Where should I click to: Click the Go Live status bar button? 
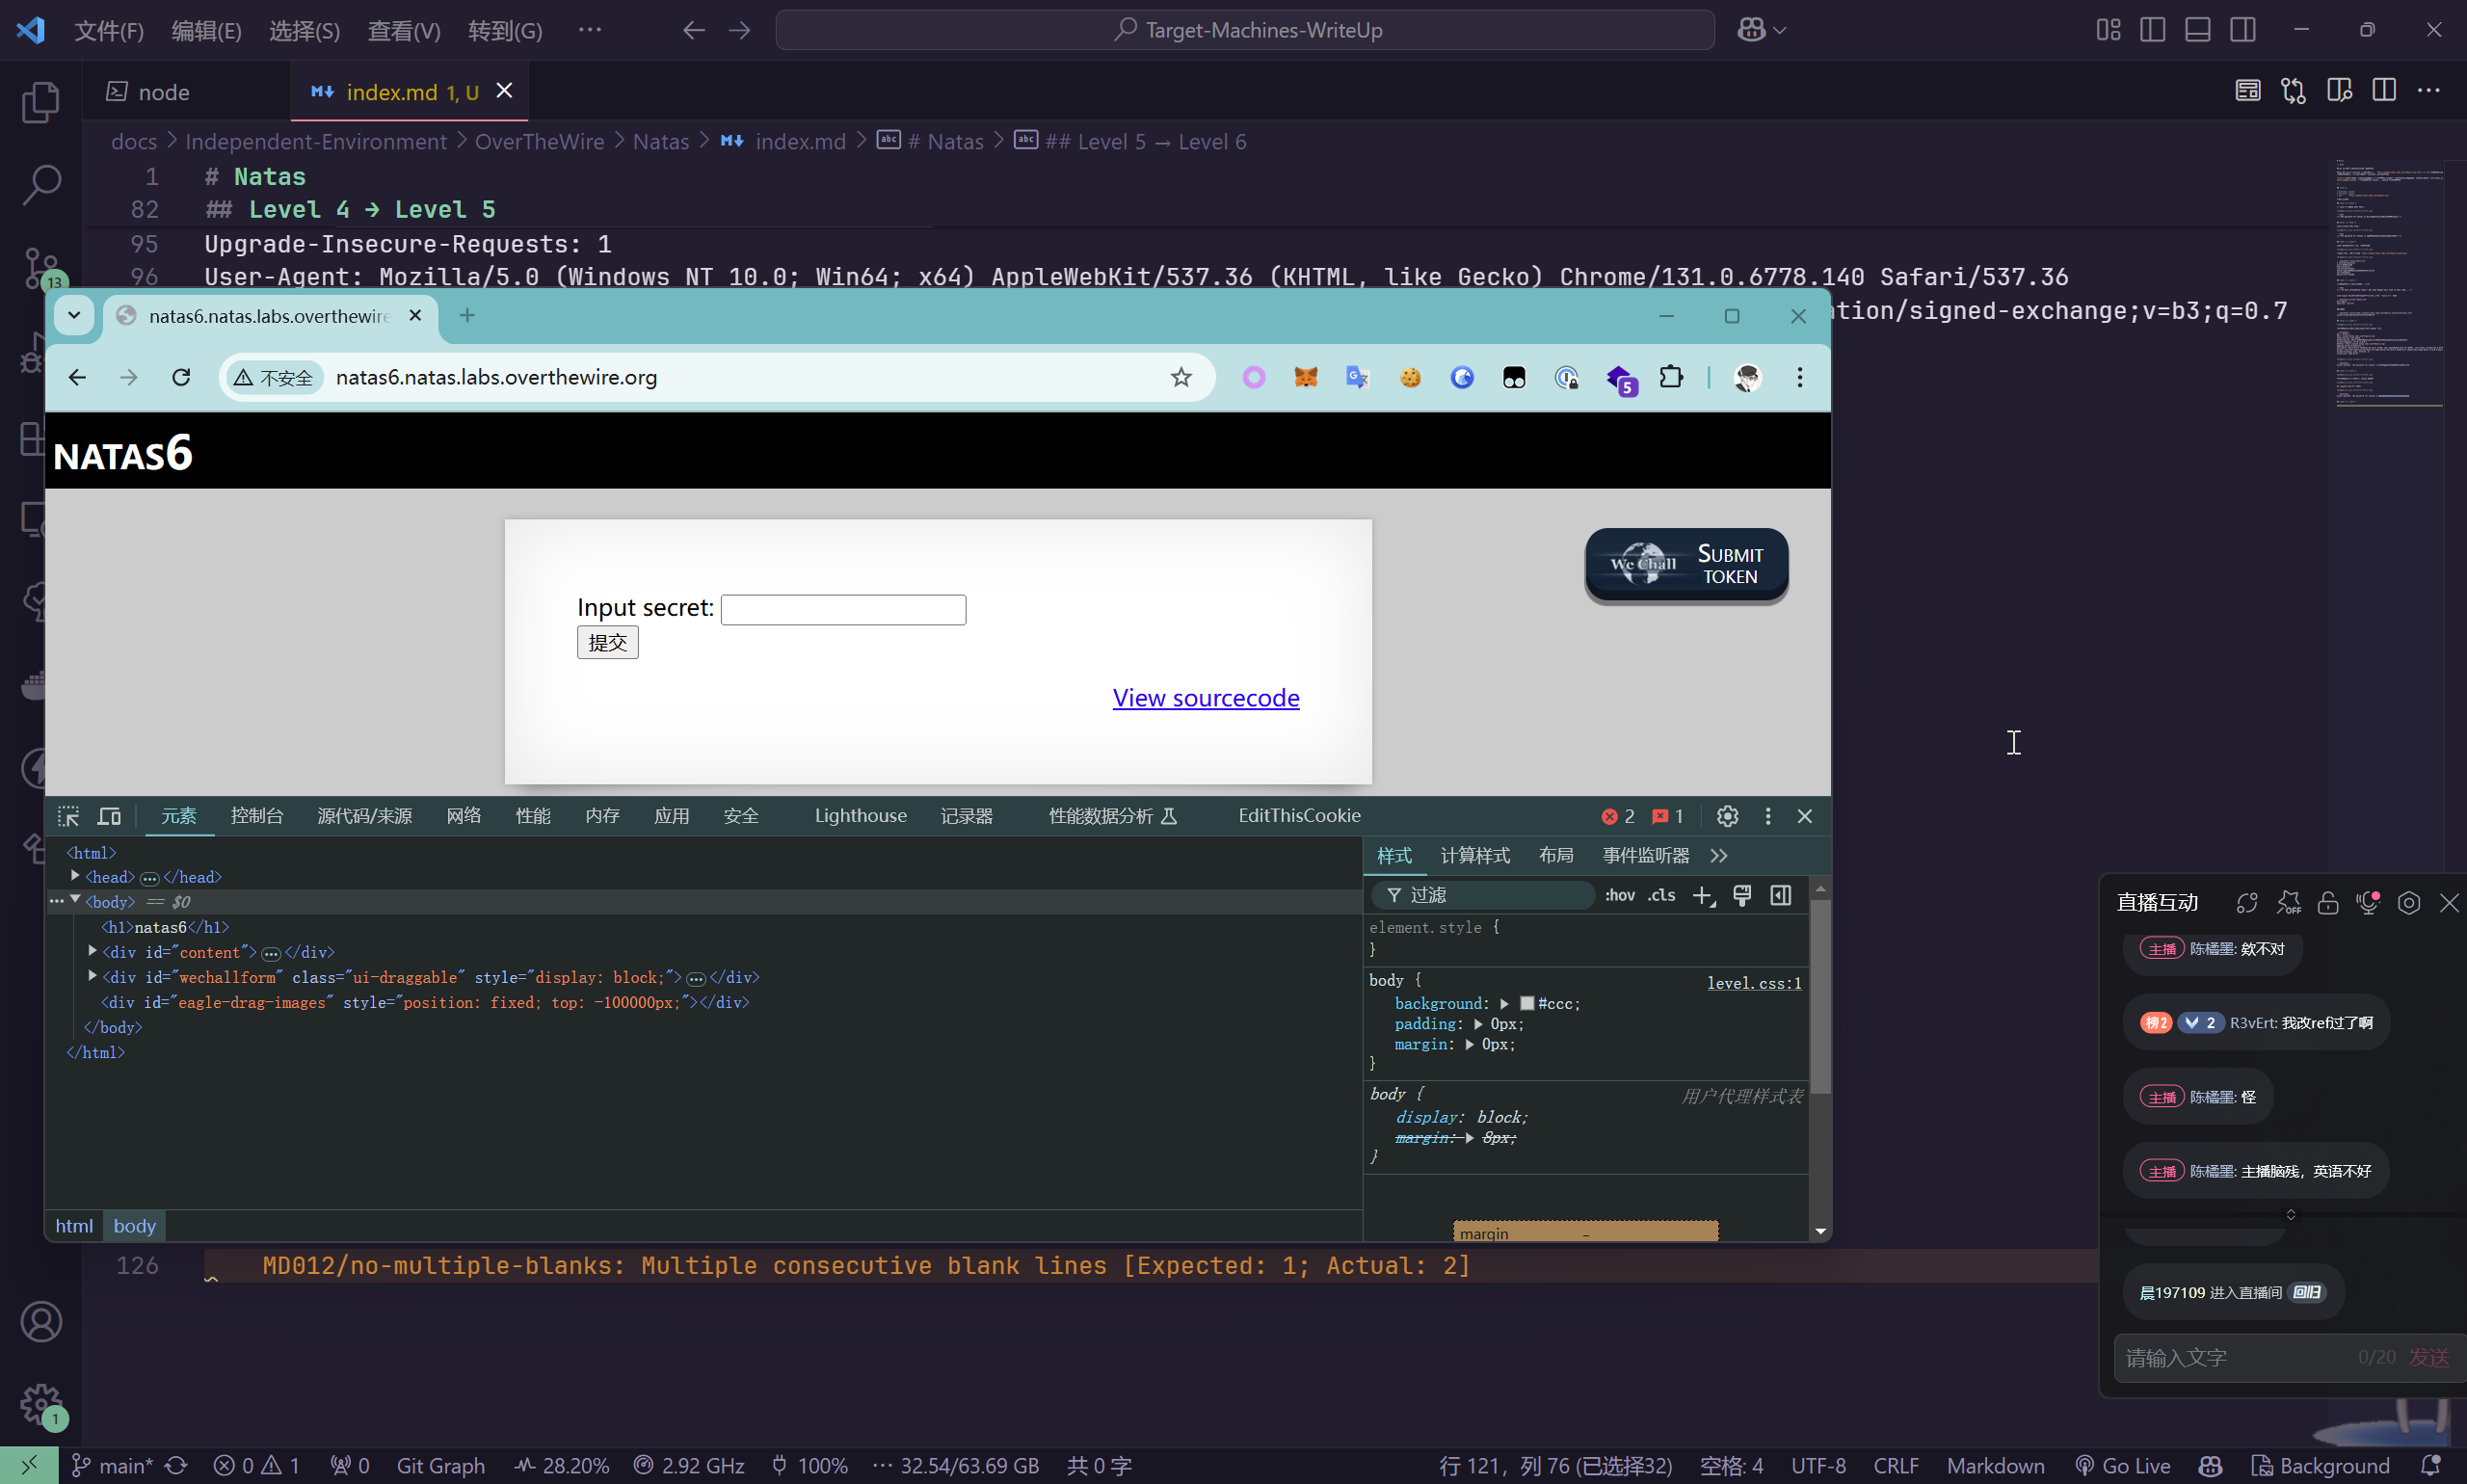(2122, 1465)
